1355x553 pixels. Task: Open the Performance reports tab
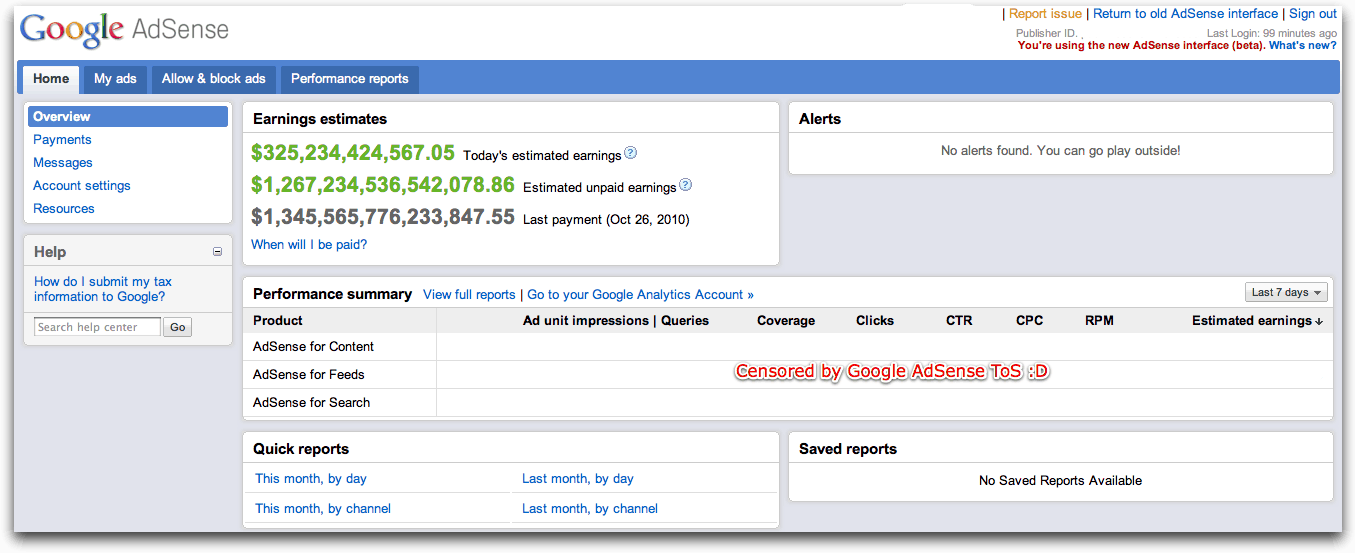(x=350, y=79)
